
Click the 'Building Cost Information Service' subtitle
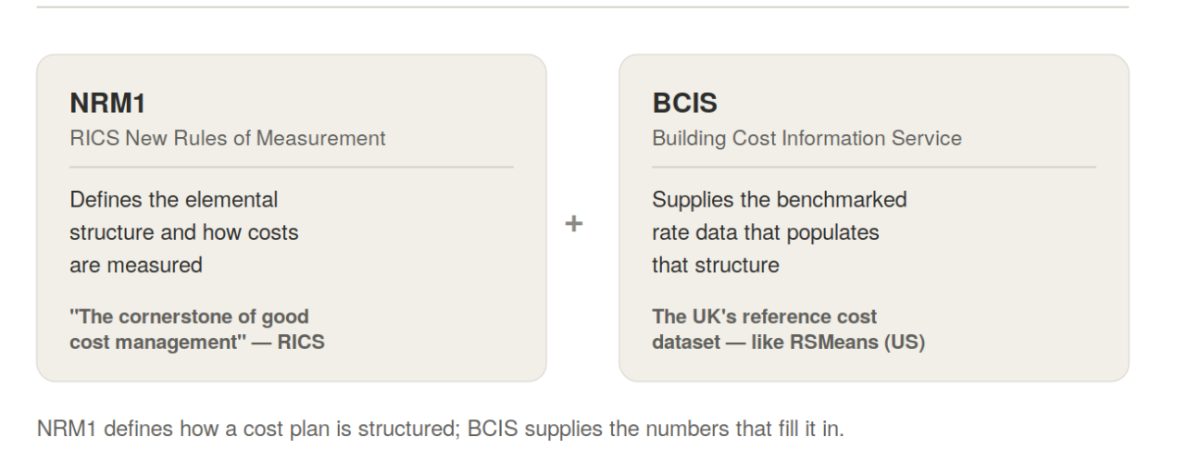(807, 138)
